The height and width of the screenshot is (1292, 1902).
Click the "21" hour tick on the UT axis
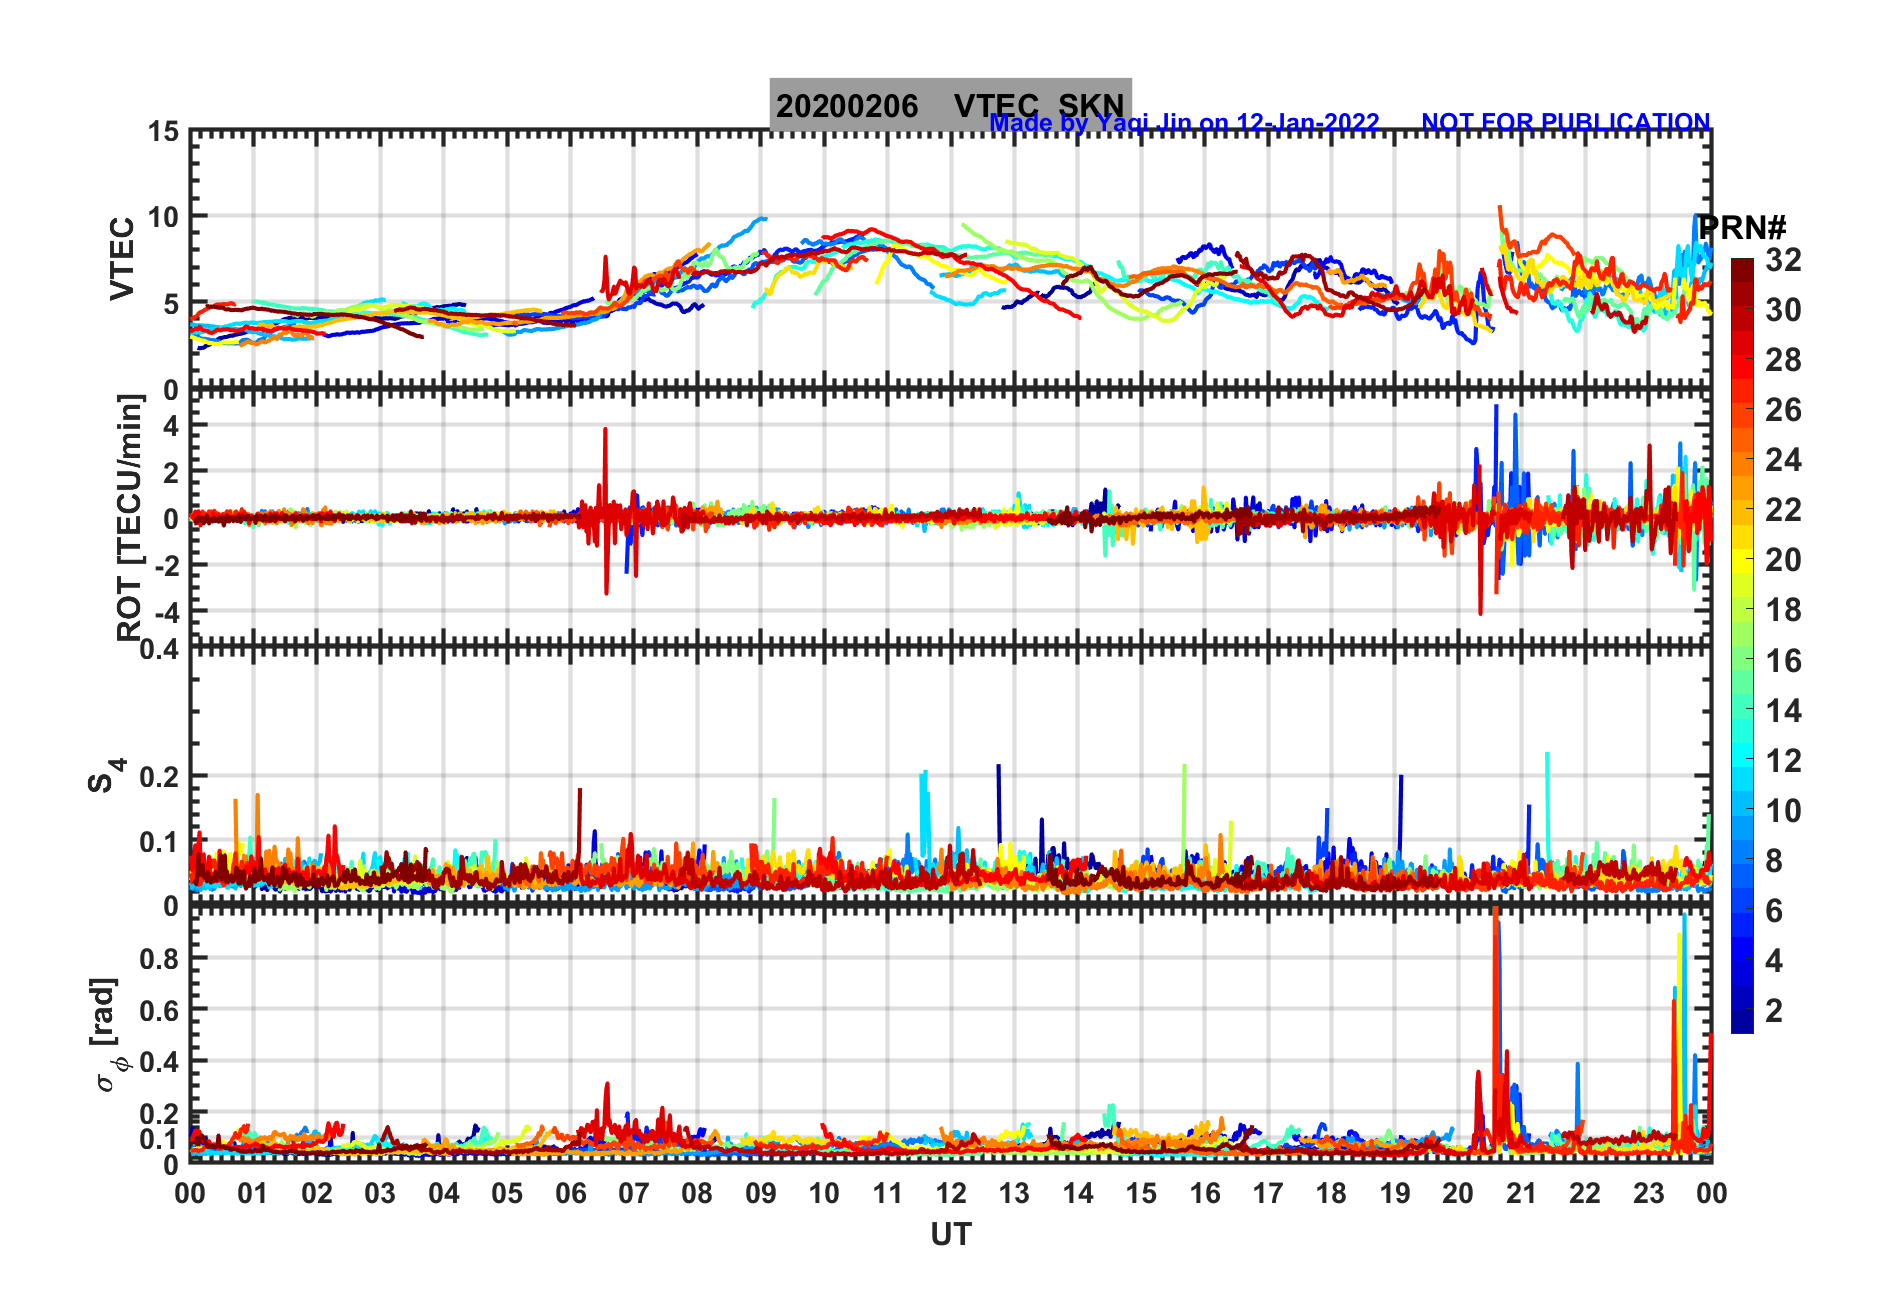coord(1522,1194)
